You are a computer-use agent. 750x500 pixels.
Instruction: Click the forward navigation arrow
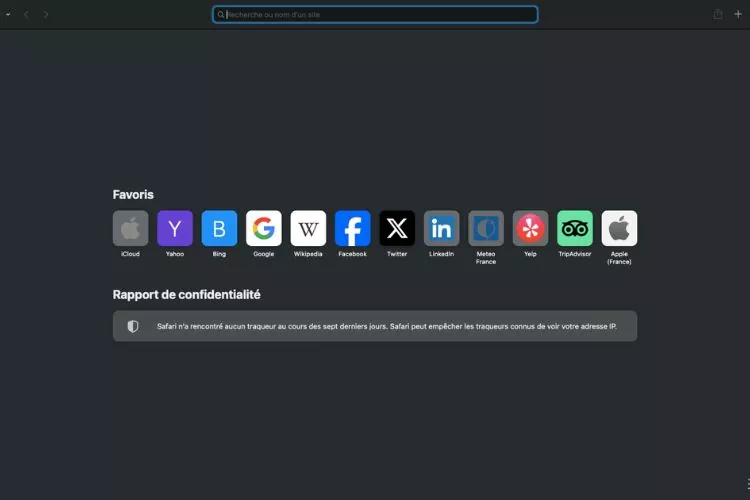(x=46, y=14)
